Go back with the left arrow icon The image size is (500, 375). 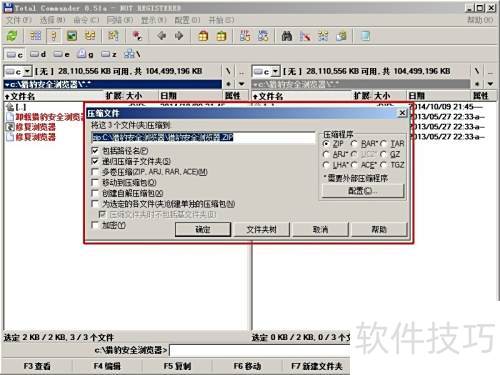tap(162, 36)
